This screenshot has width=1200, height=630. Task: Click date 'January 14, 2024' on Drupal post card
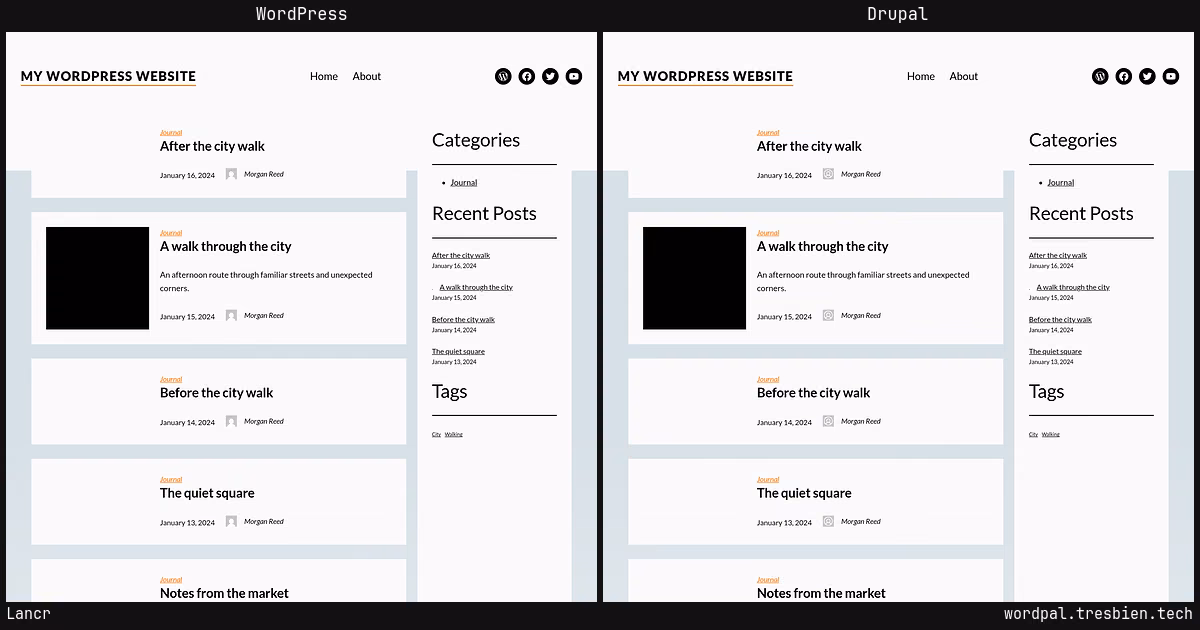pos(784,422)
